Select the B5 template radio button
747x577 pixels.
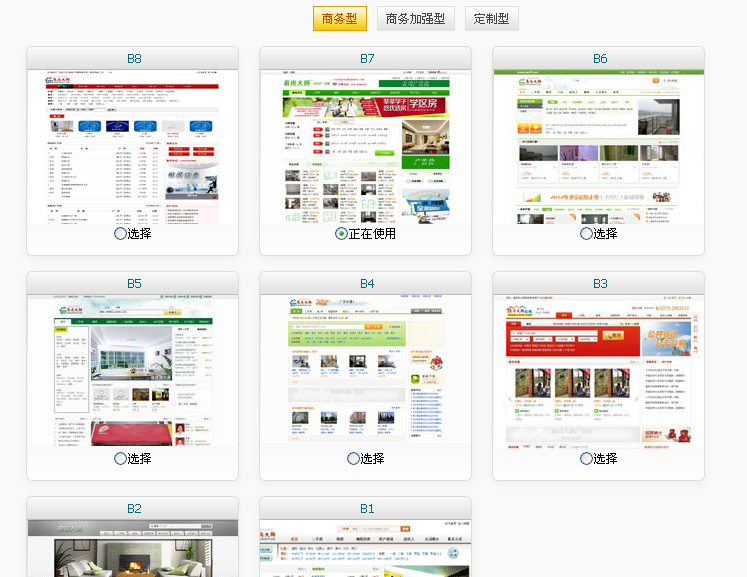click(x=121, y=458)
